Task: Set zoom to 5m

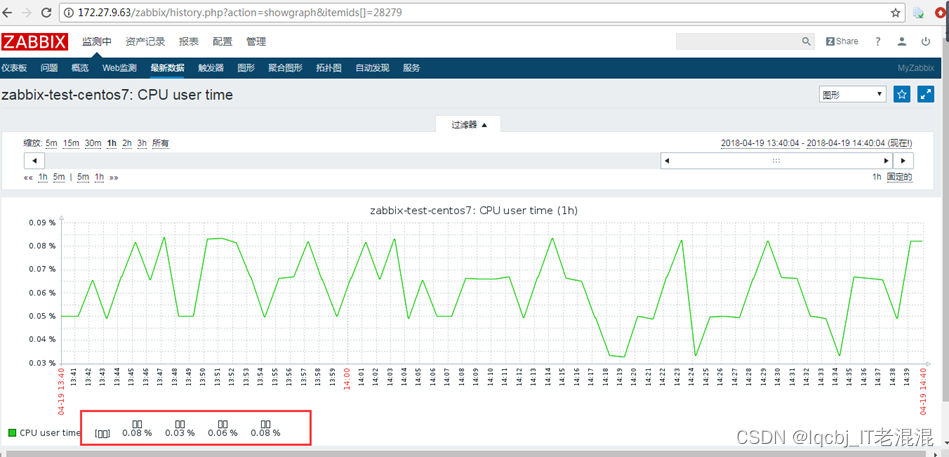Action: tap(51, 143)
